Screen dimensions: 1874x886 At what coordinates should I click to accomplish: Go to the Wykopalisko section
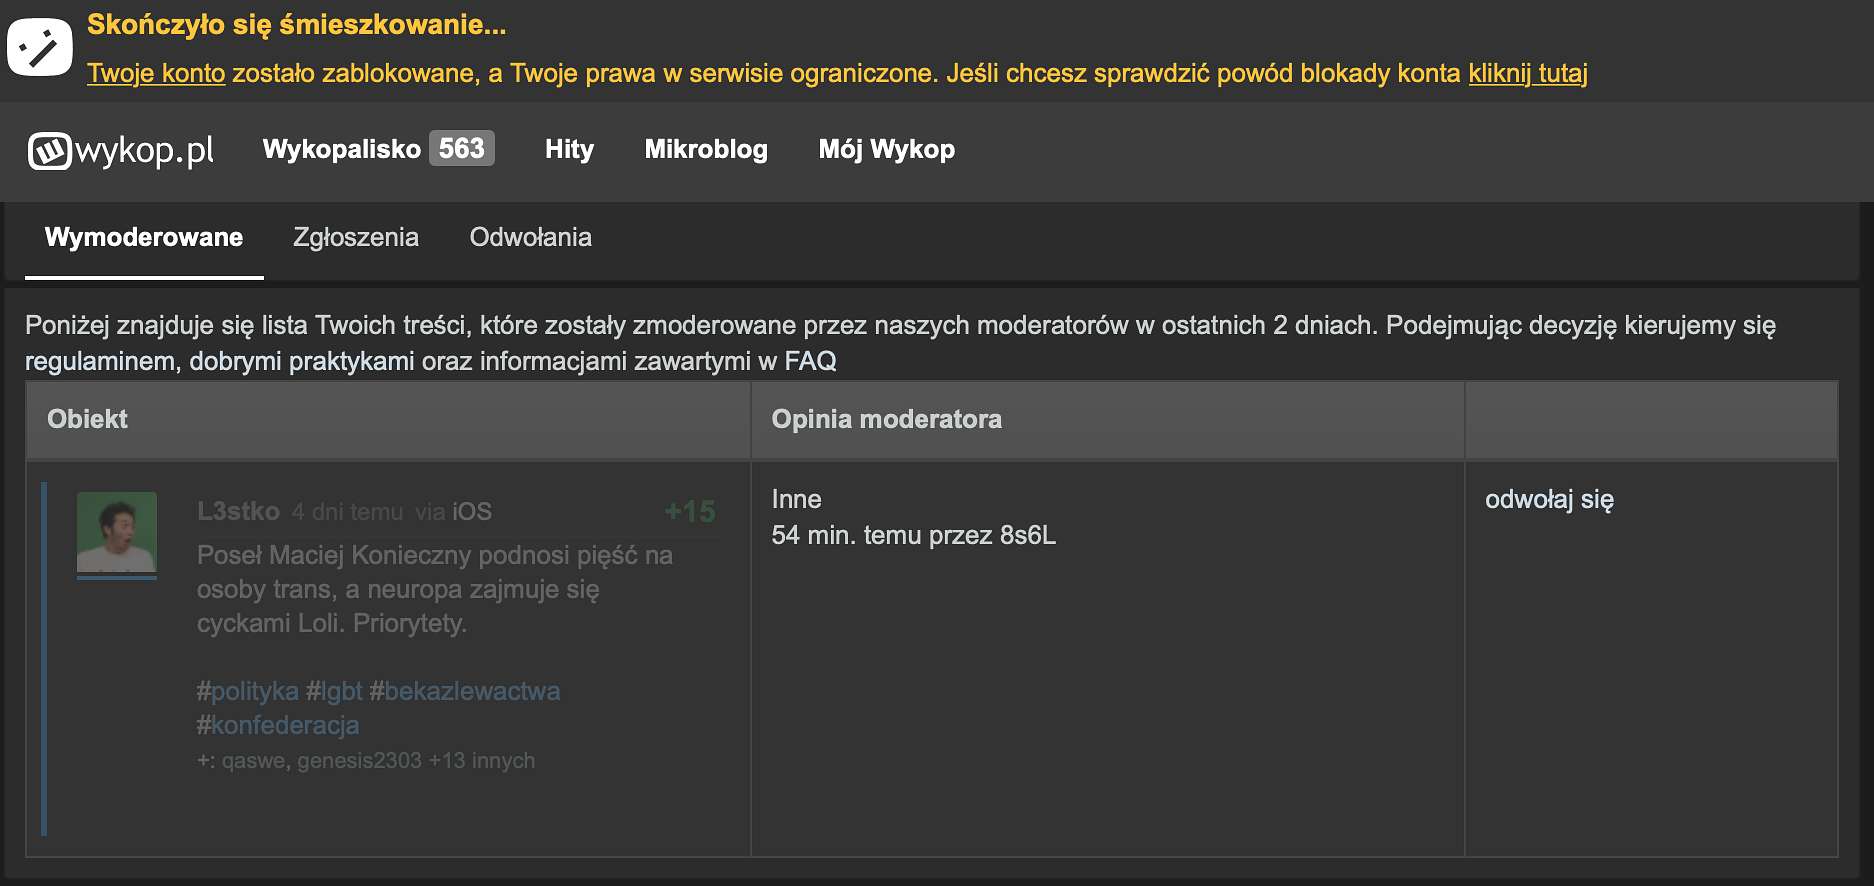click(x=342, y=149)
